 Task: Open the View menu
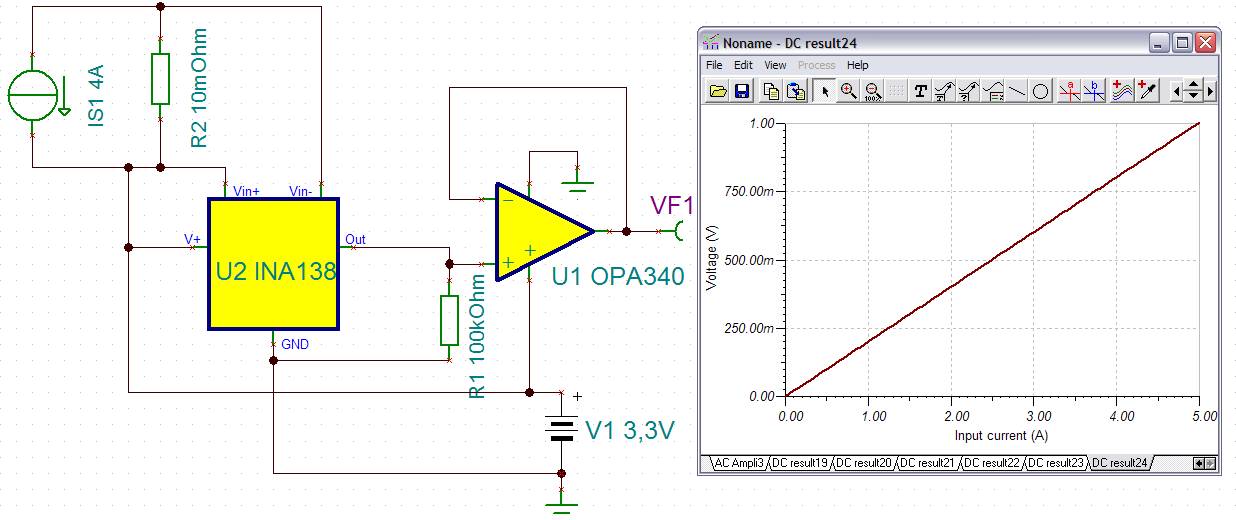[775, 65]
